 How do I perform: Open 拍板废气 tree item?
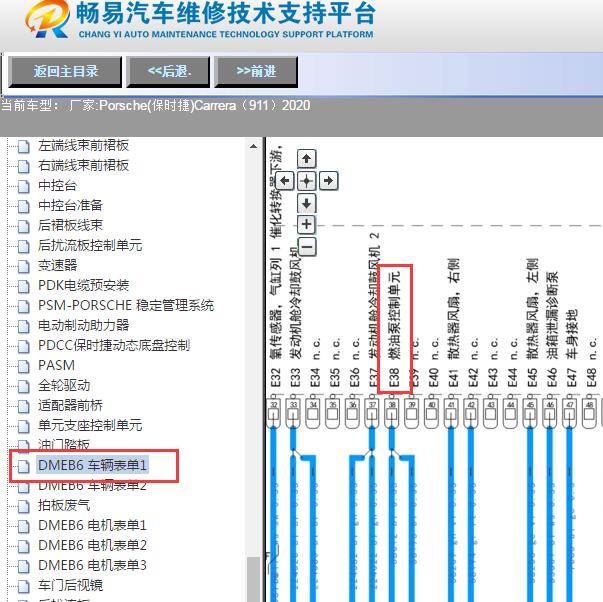click(x=64, y=505)
